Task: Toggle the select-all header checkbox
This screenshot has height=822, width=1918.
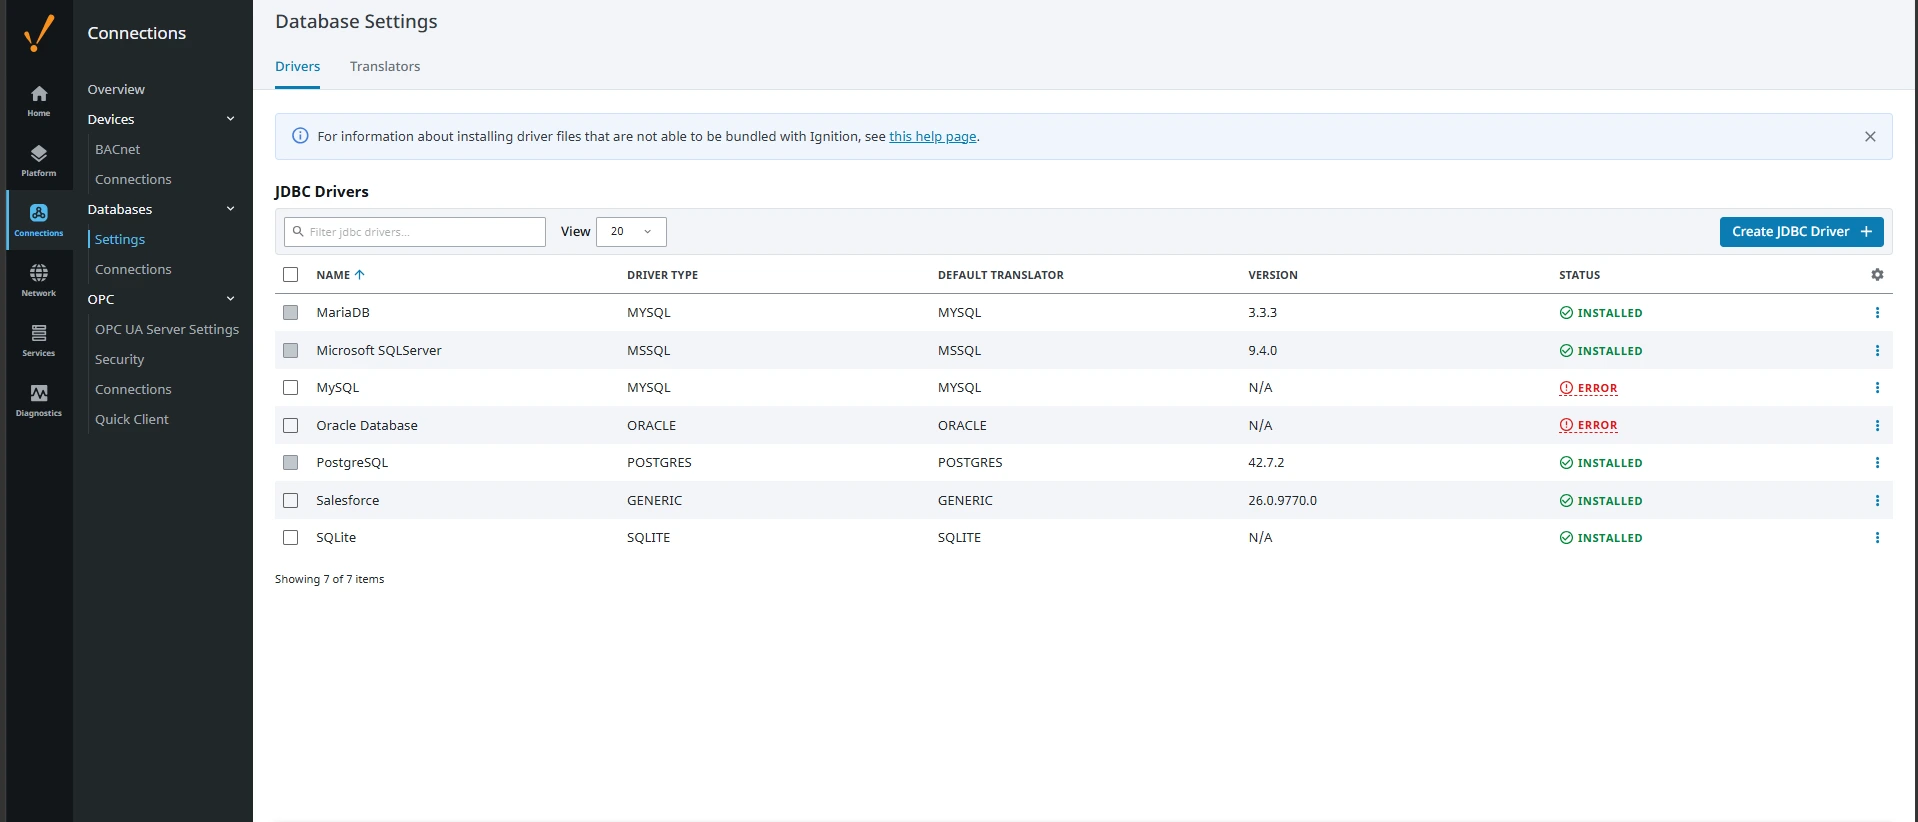Action: click(291, 275)
